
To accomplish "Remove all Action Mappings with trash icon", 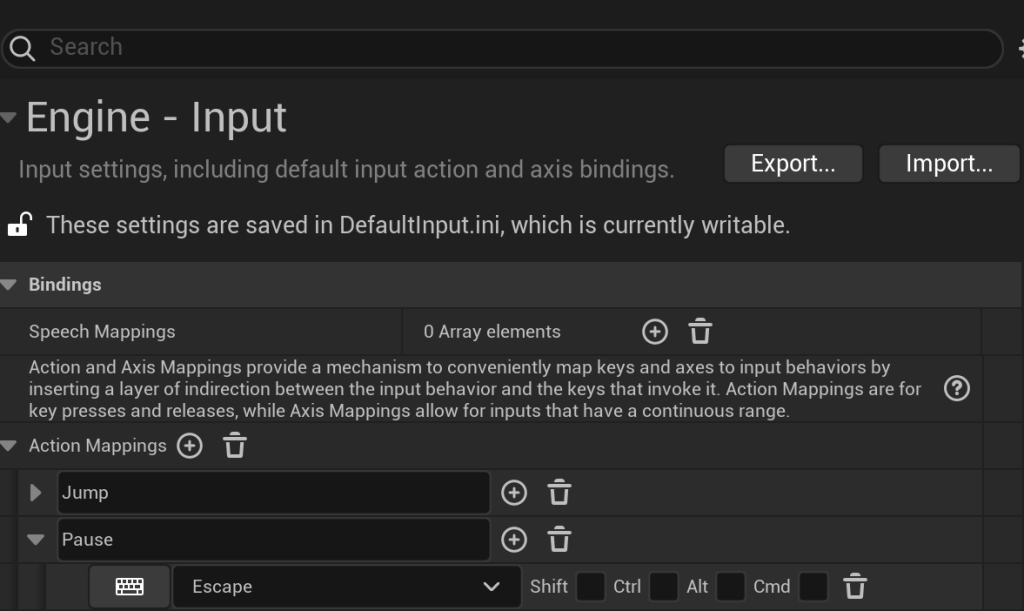I will pyautogui.click(x=234, y=446).
